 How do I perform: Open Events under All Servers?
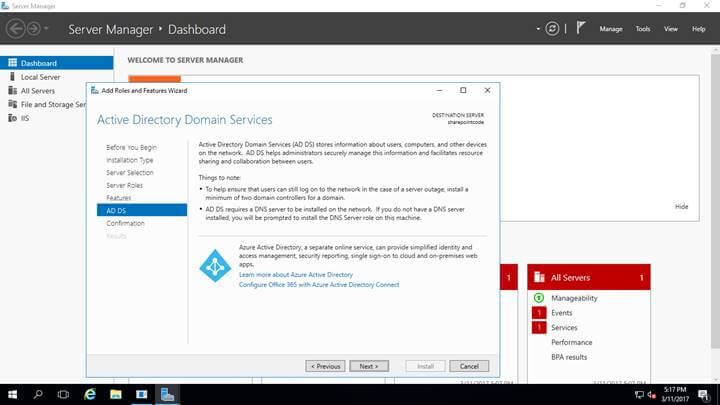coord(562,313)
